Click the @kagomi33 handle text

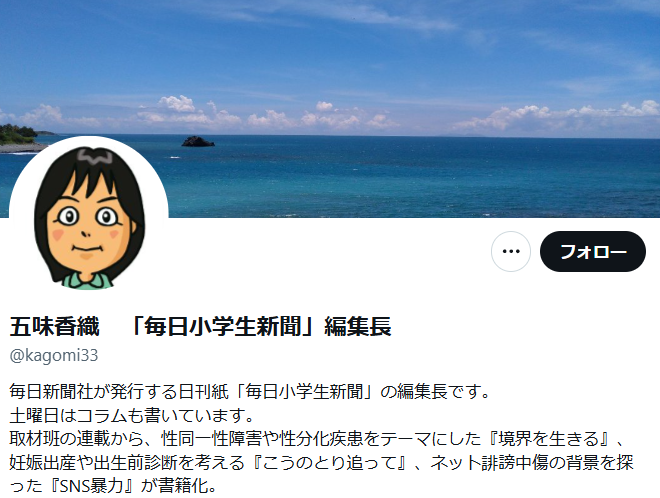53,356
